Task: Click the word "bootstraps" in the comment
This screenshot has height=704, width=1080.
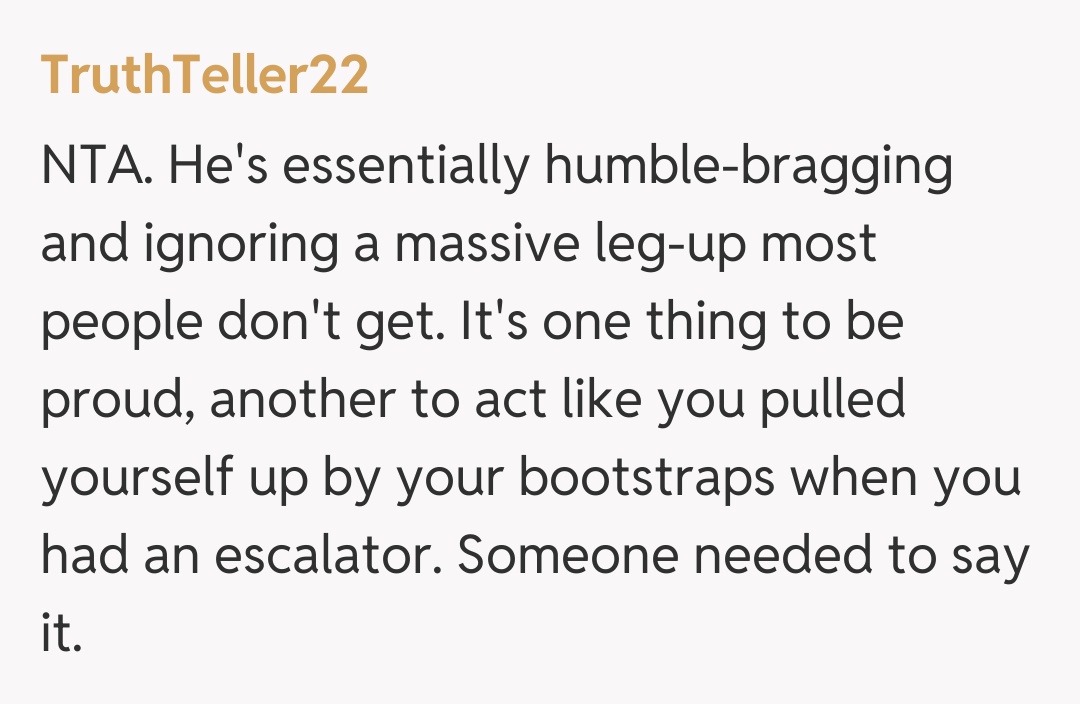Action: pyautogui.click(x=647, y=478)
